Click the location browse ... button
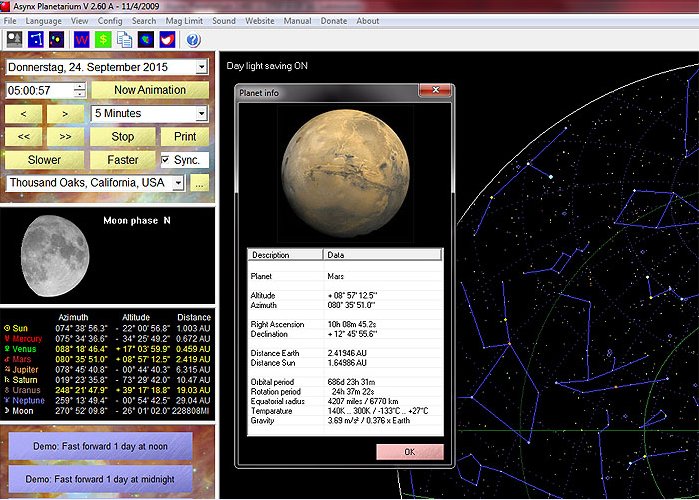This screenshot has width=699, height=500. point(199,183)
